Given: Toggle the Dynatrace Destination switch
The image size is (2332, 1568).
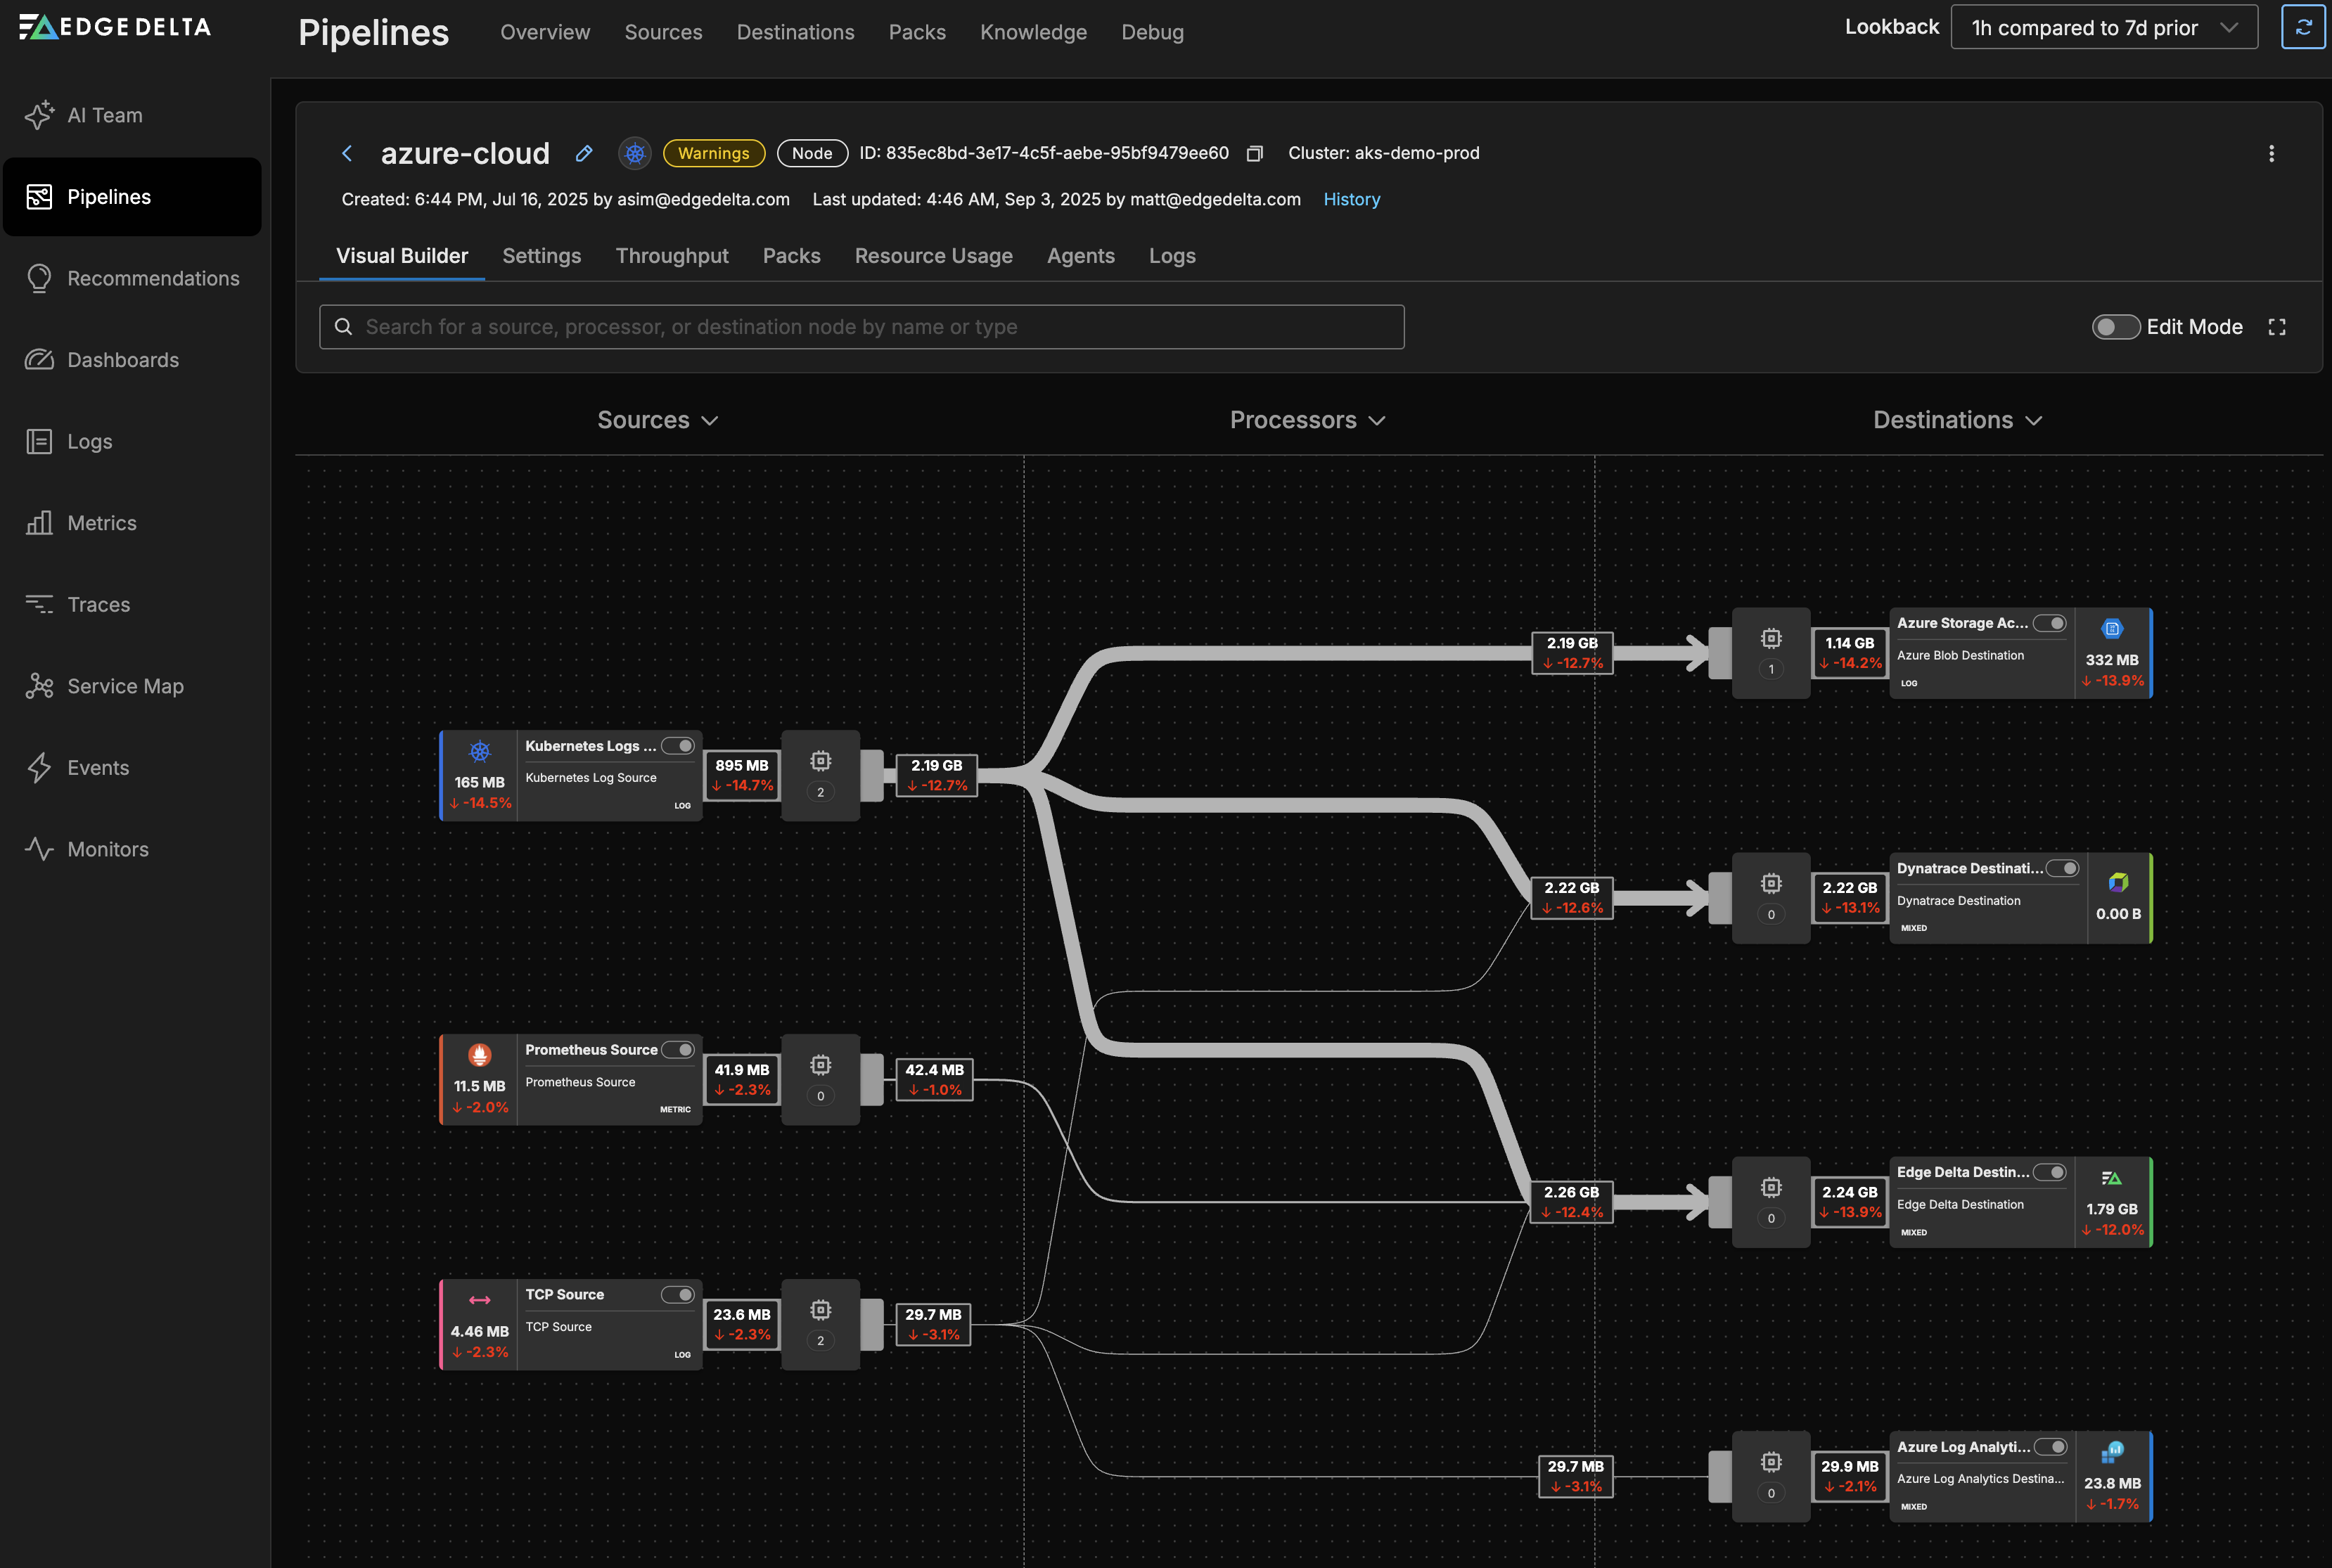Looking at the screenshot, I should coord(2062,868).
